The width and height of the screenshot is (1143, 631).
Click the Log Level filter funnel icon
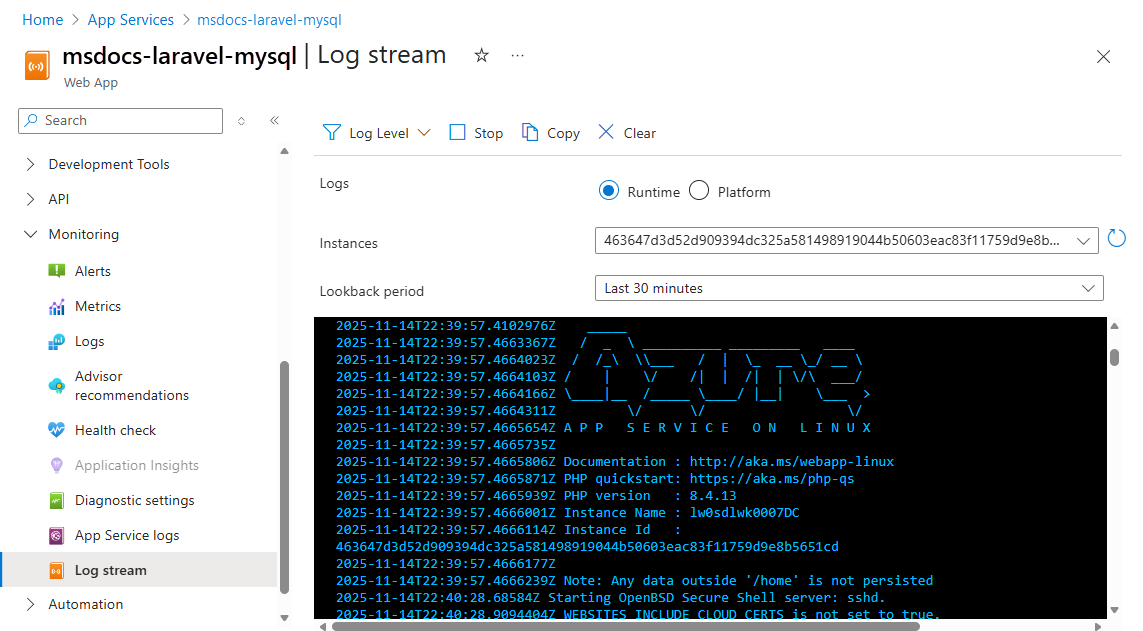[x=332, y=133]
